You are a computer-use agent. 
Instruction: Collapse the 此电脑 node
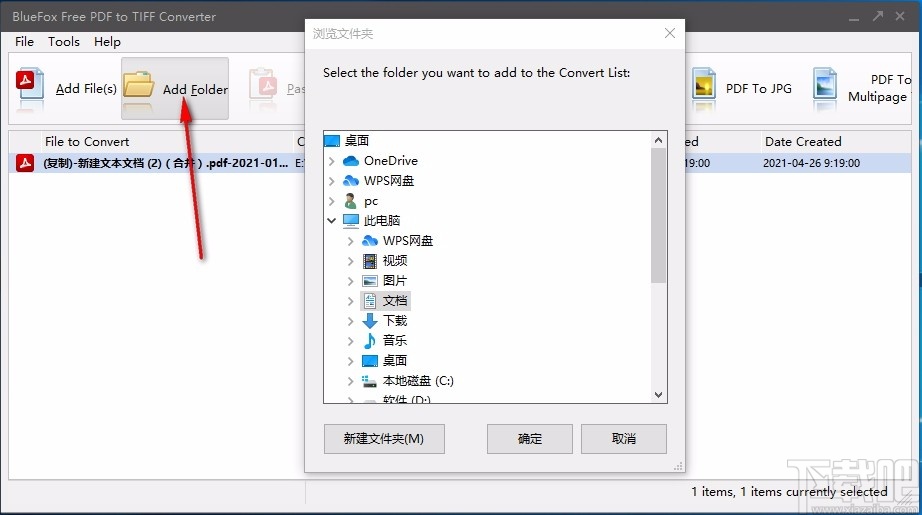click(332, 221)
